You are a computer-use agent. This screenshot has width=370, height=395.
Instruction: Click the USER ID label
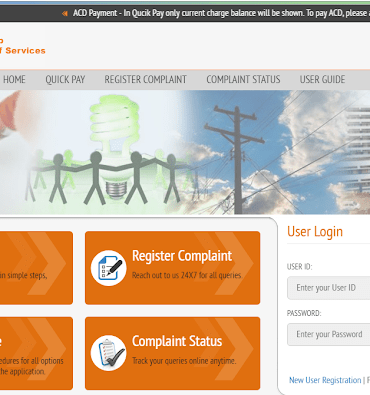pyautogui.click(x=299, y=267)
